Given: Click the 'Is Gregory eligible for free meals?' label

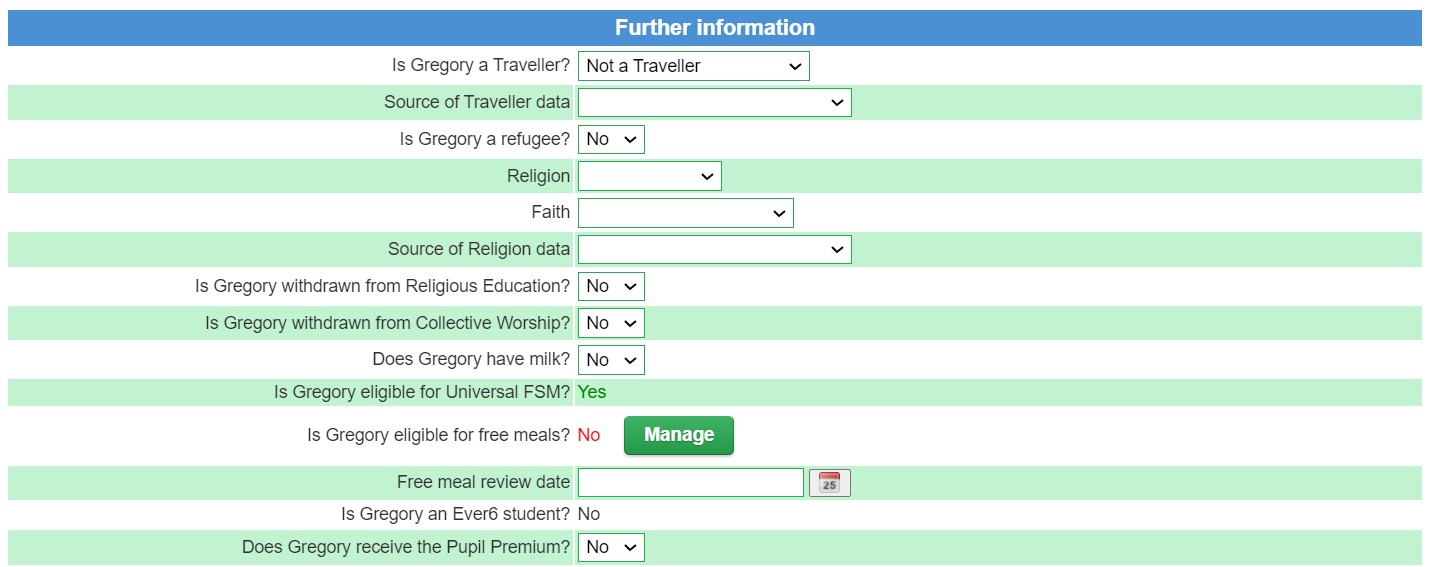Looking at the screenshot, I should 438,435.
